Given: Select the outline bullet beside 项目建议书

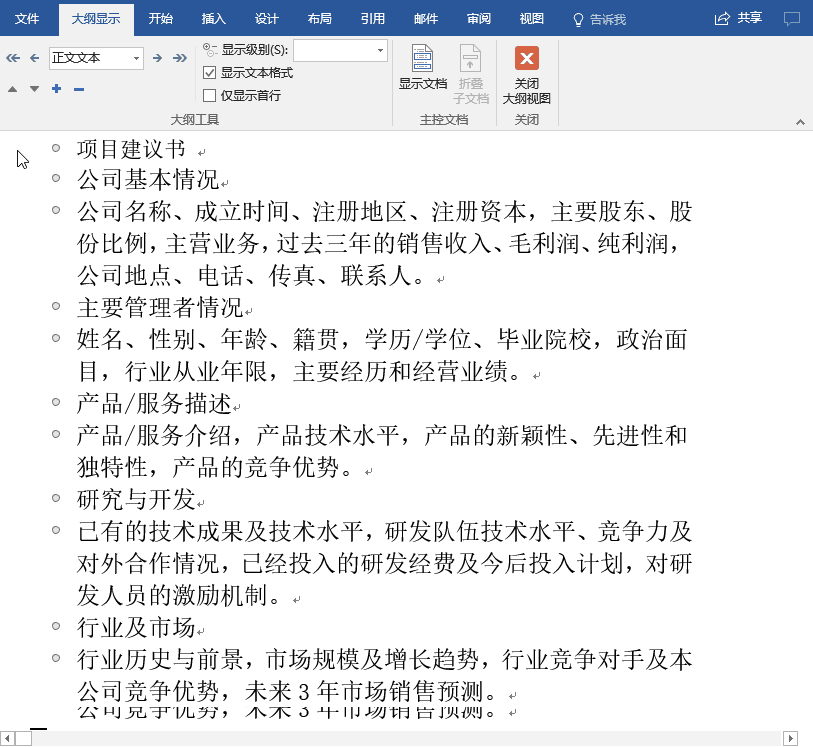Looking at the screenshot, I should [x=57, y=150].
